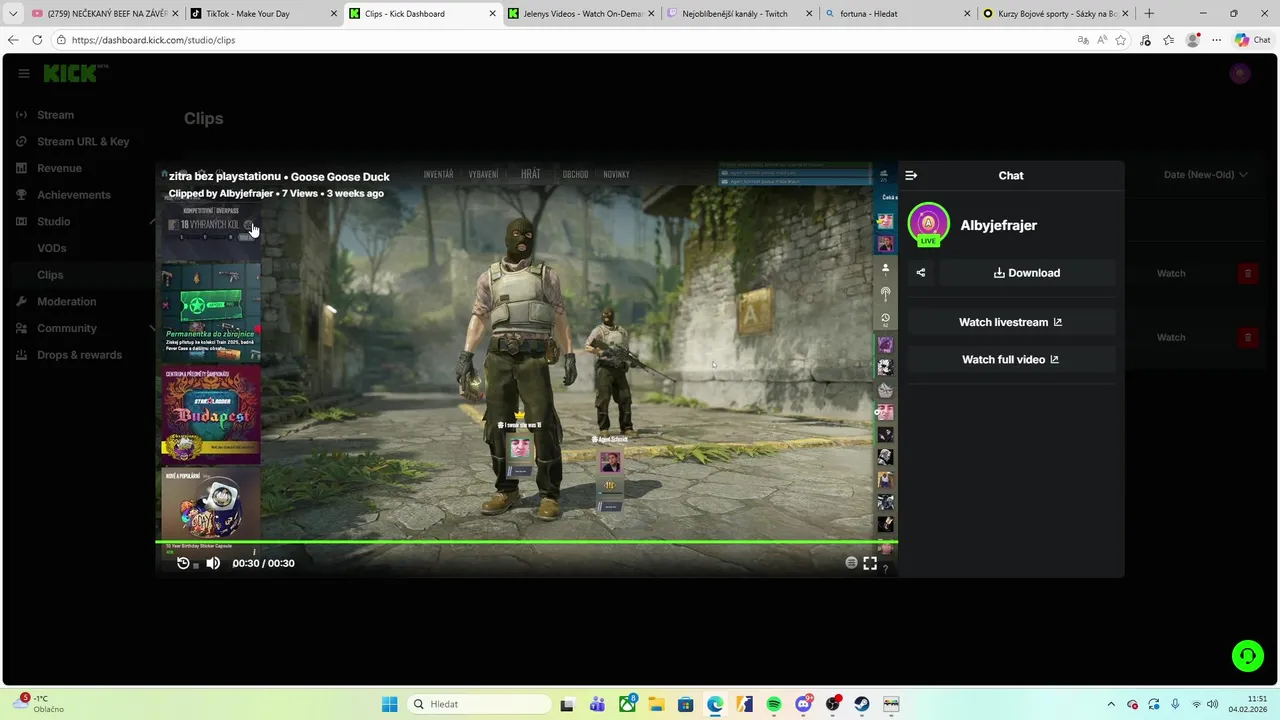Open the tab search dropdown arrow

click(13, 14)
